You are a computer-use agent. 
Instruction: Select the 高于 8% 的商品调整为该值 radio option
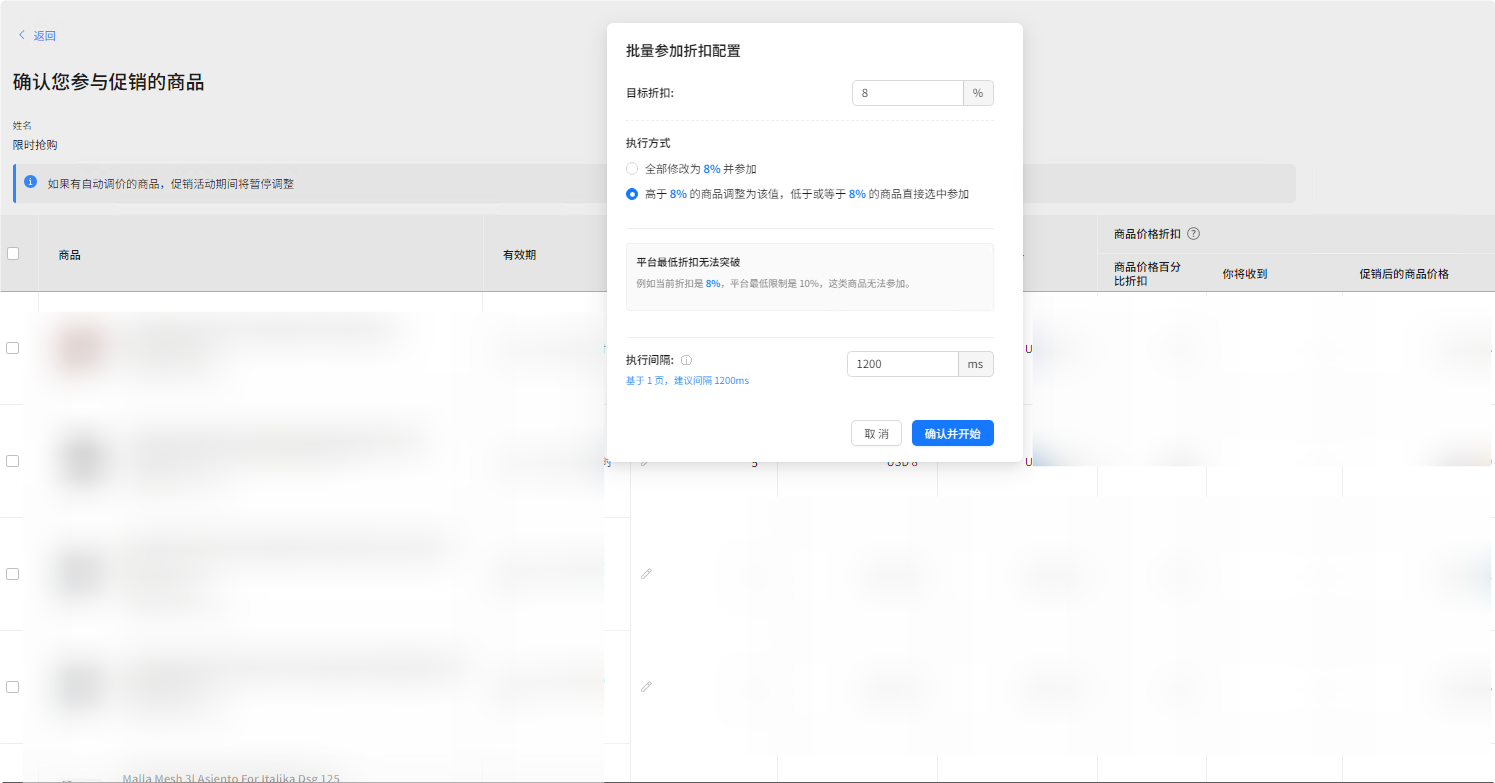pos(632,194)
